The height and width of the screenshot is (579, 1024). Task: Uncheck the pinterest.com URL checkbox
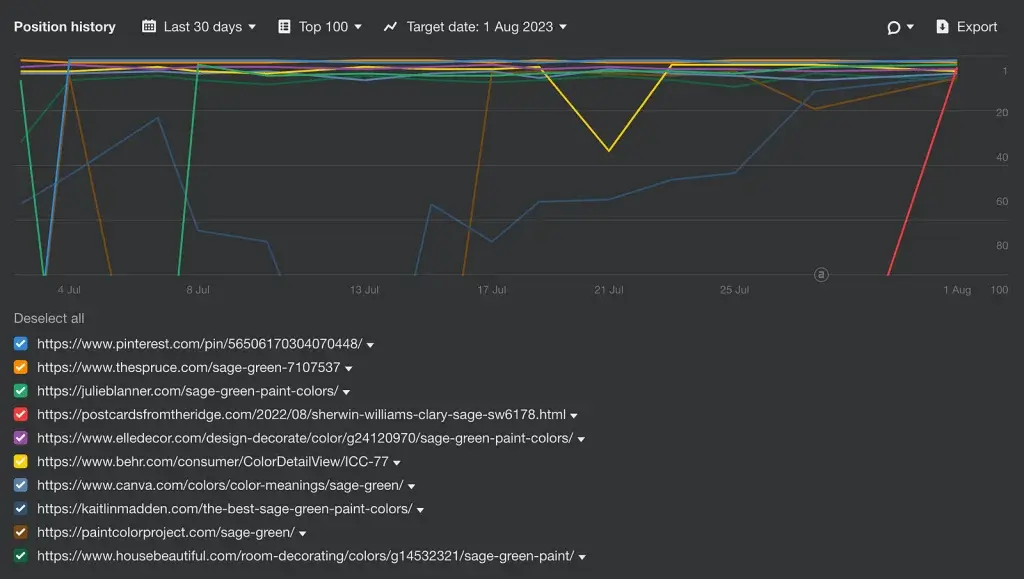coord(21,344)
